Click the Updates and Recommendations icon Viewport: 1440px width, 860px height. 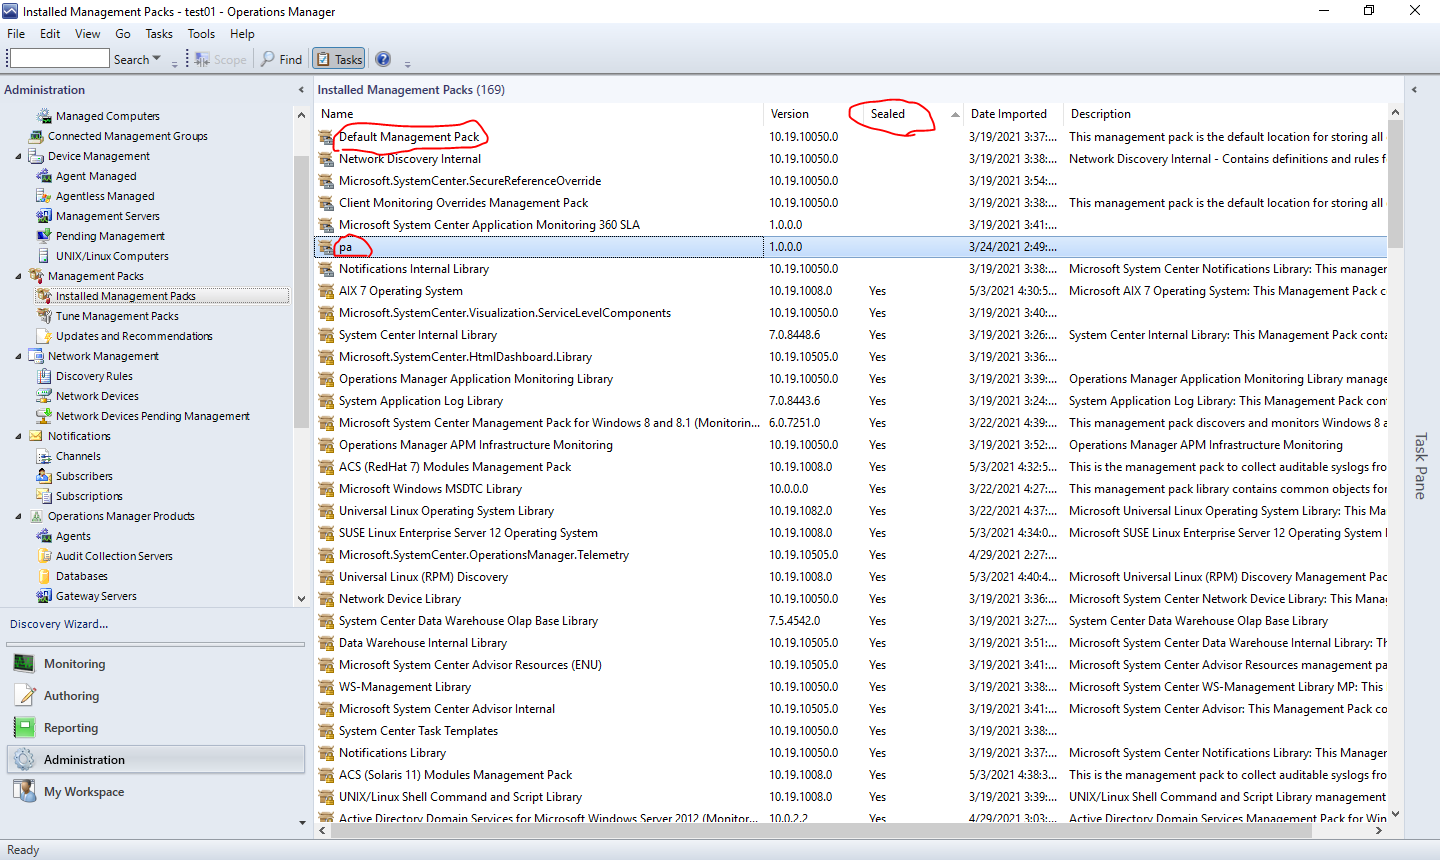point(44,336)
